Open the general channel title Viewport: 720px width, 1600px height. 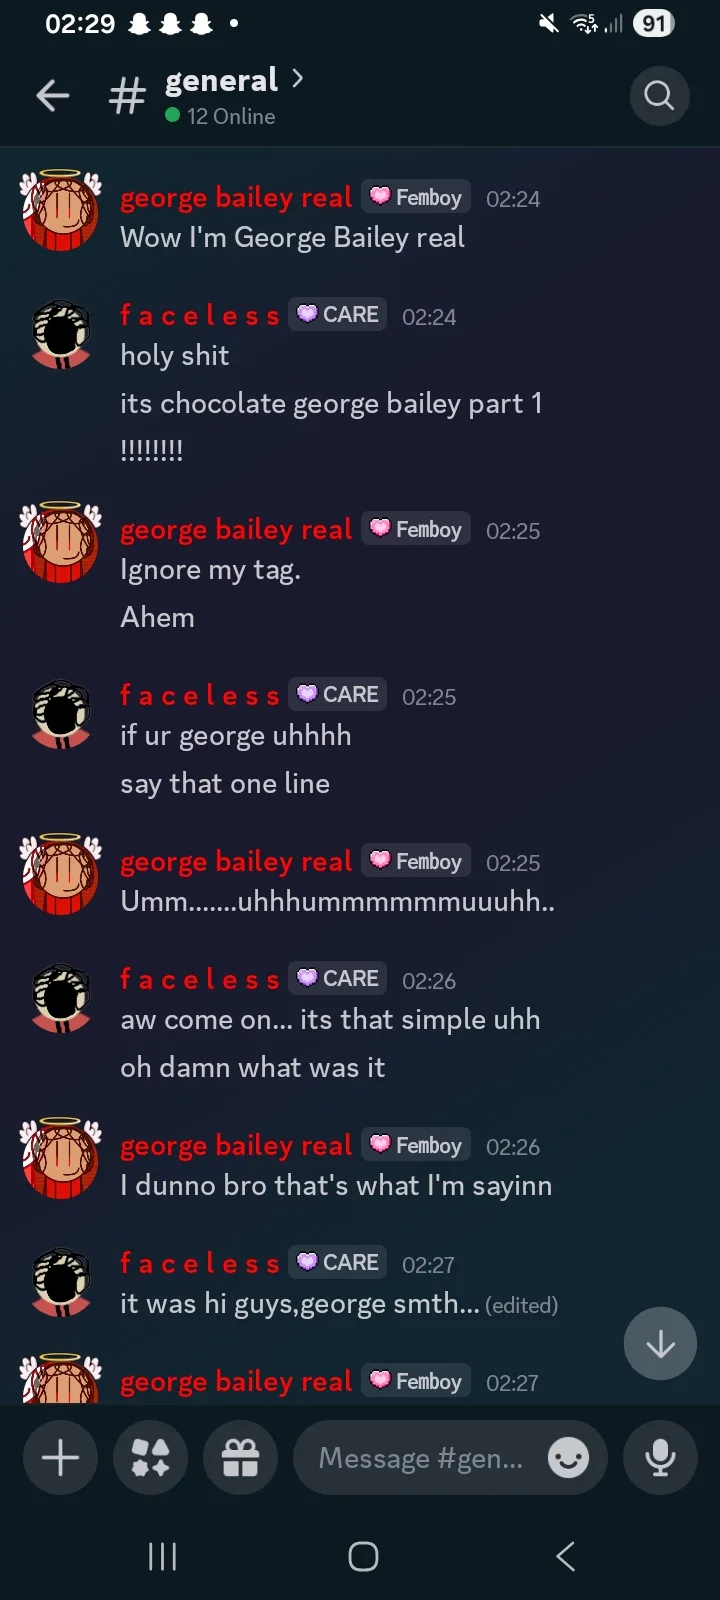[x=221, y=80]
